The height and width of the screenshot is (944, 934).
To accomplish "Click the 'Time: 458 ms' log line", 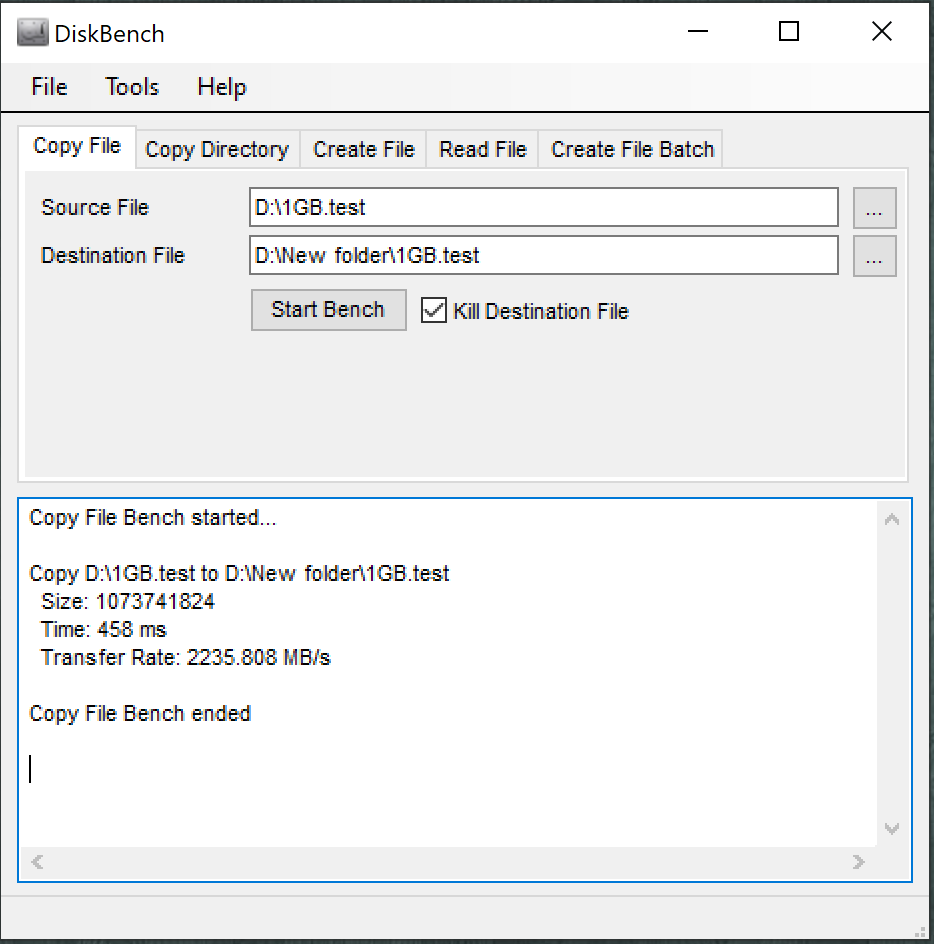I will pyautogui.click(x=104, y=630).
